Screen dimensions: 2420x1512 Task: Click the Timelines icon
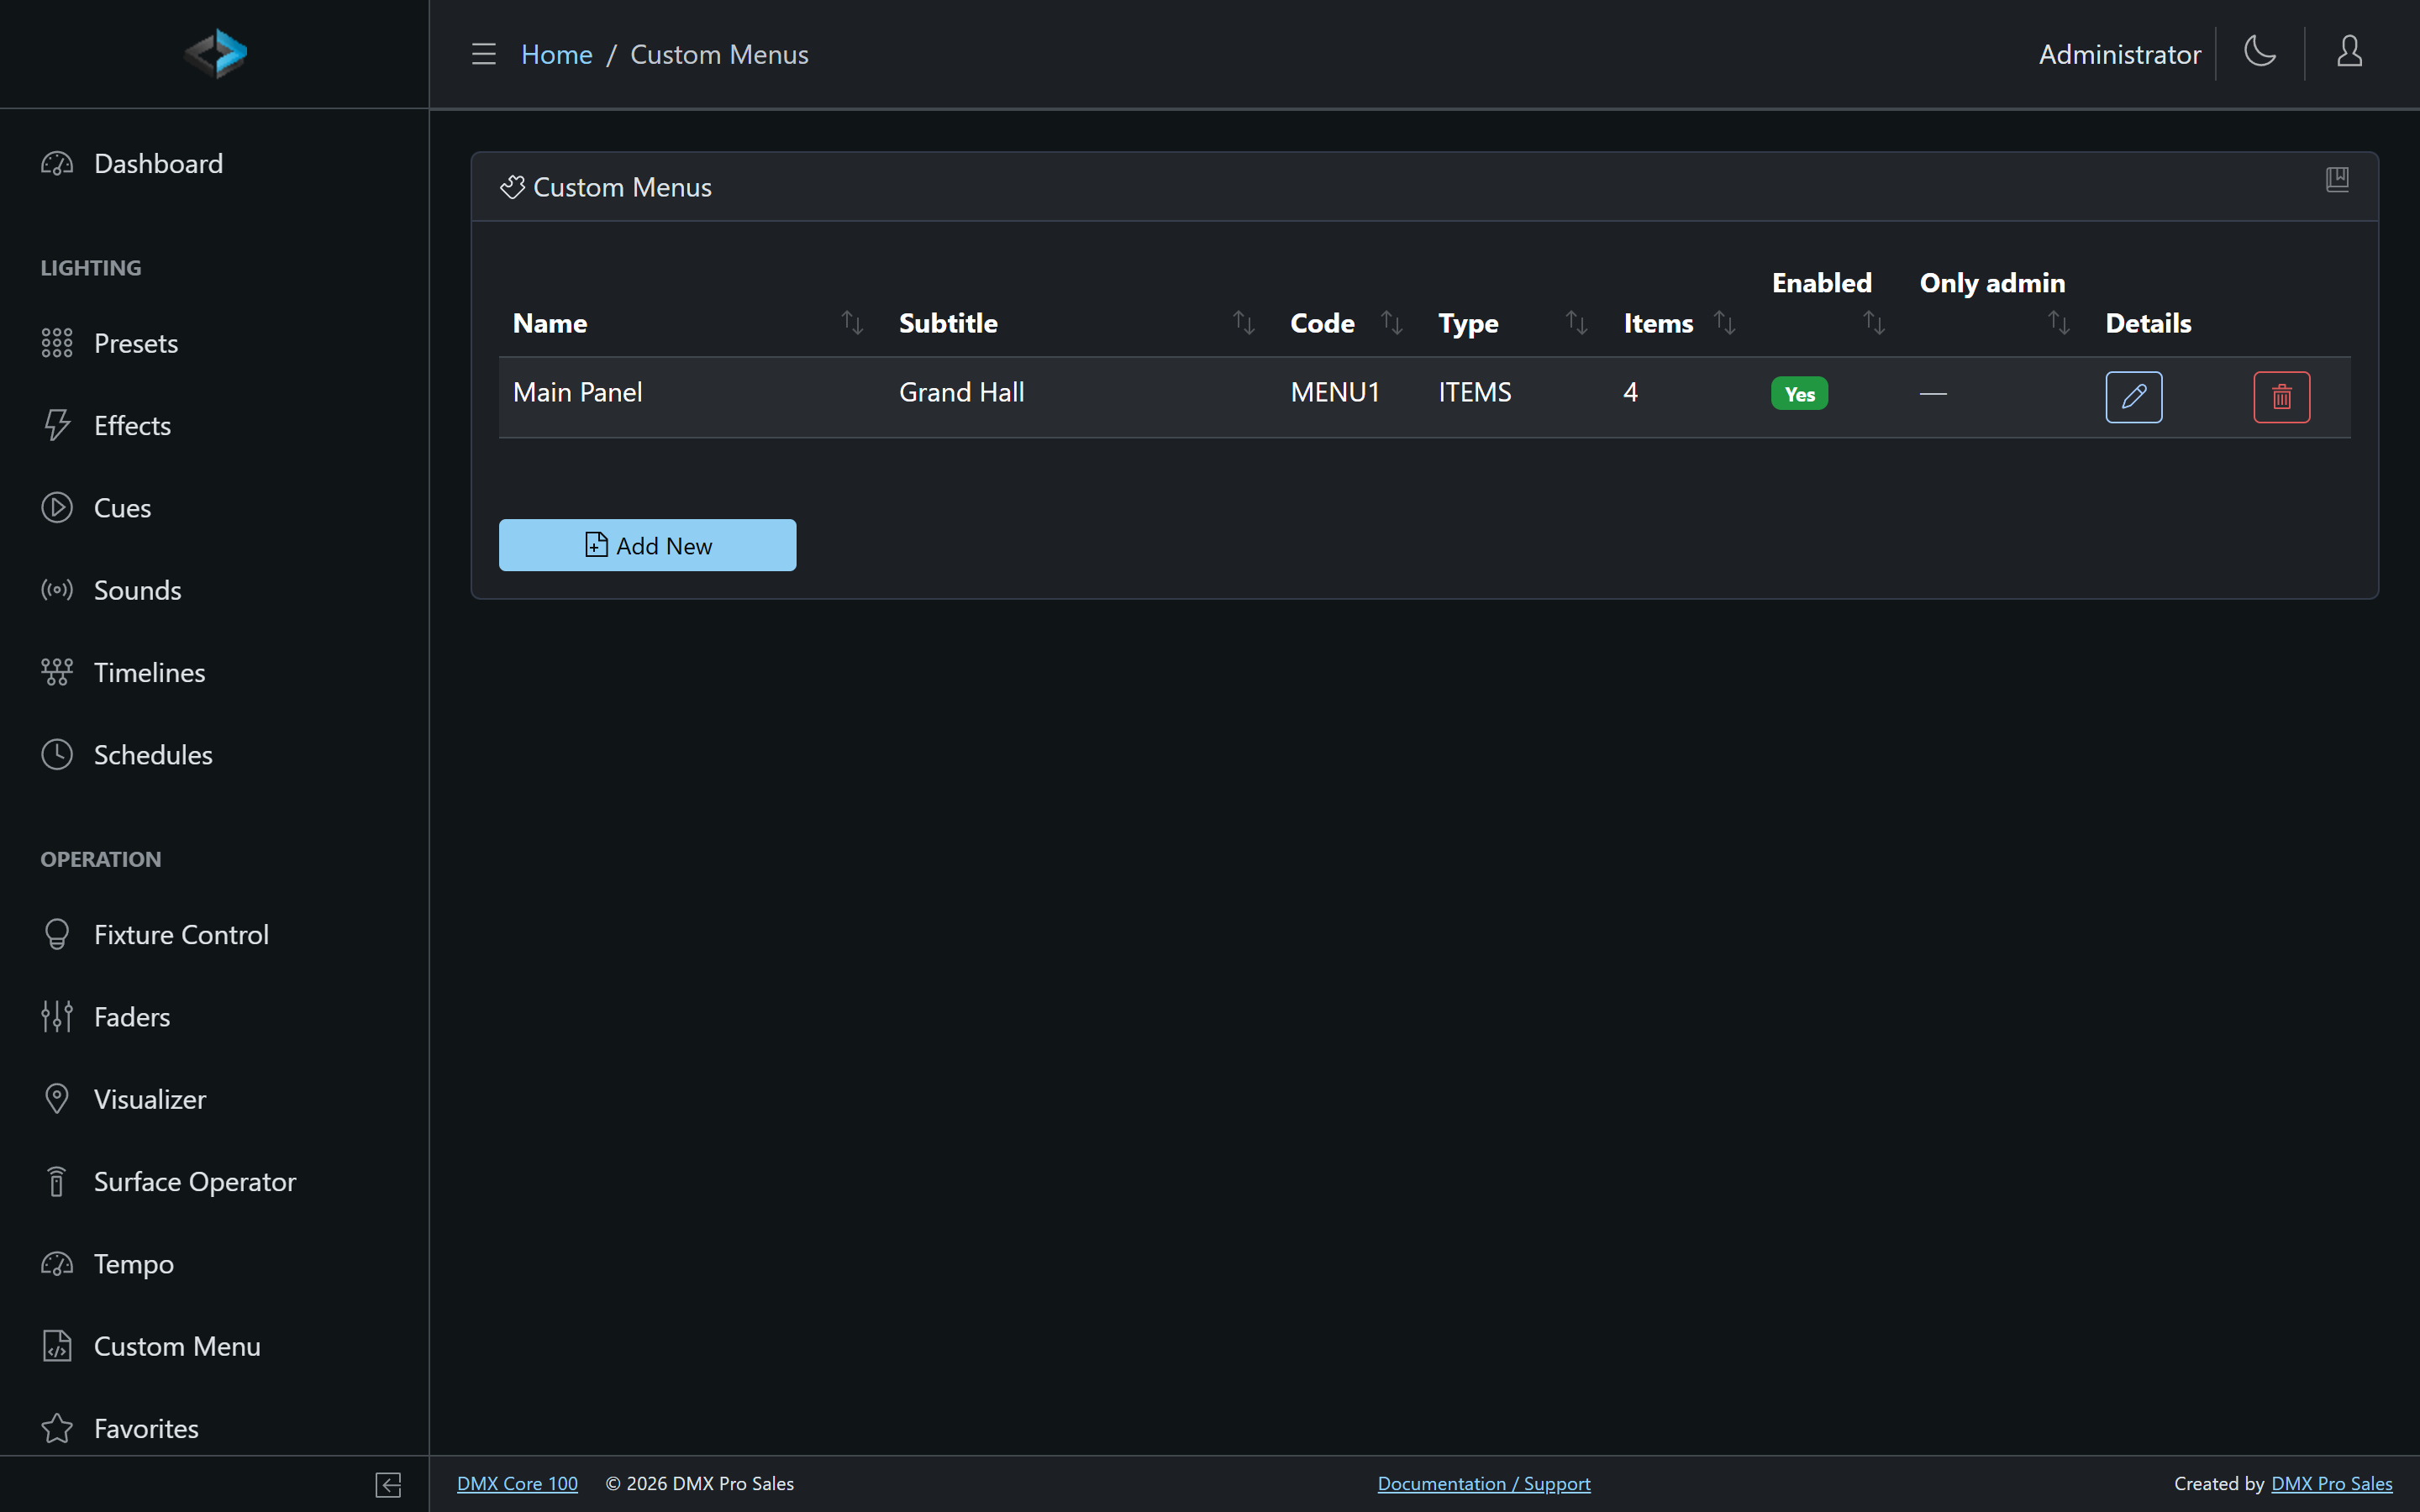(x=57, y=672)
